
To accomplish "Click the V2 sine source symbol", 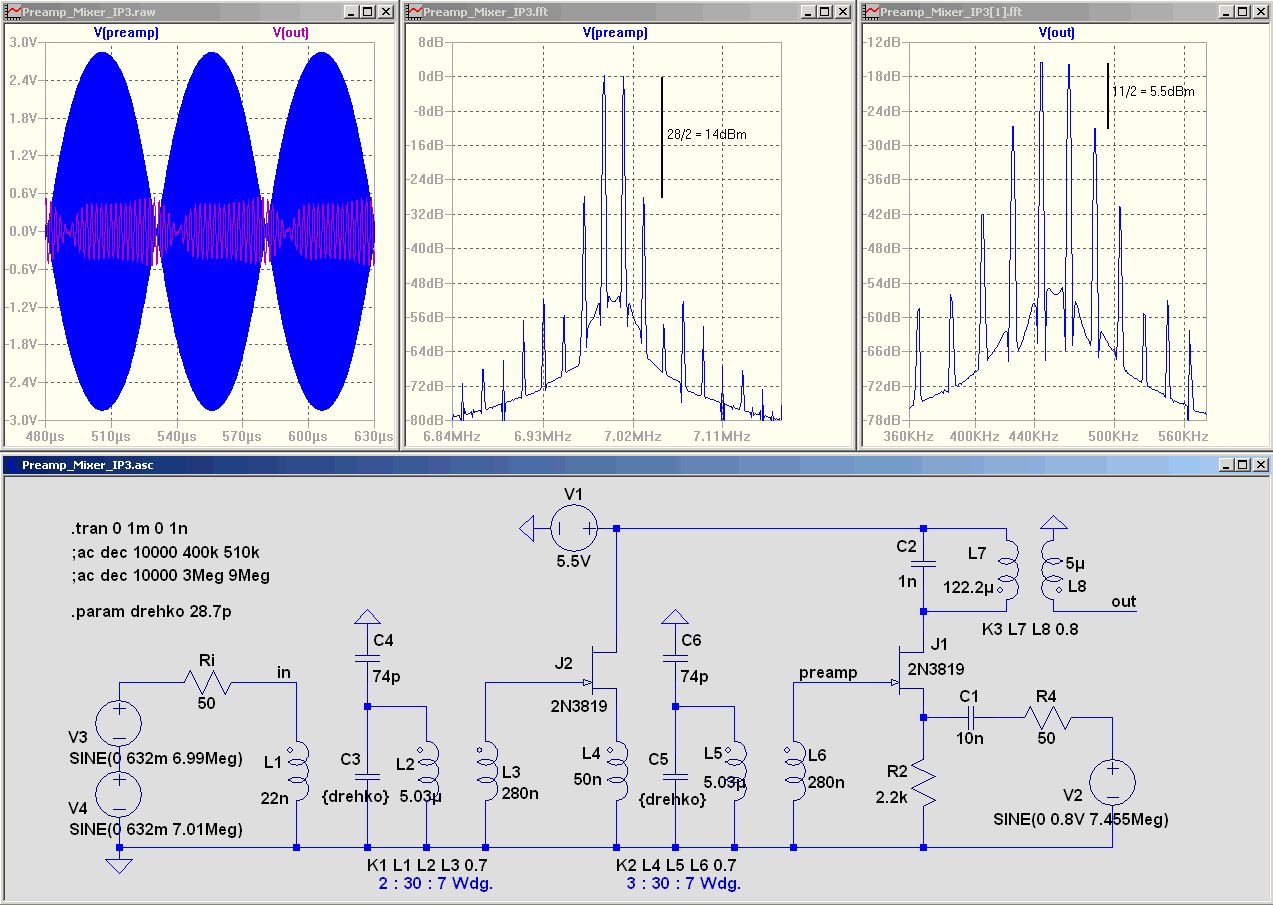I will 1112,781.
